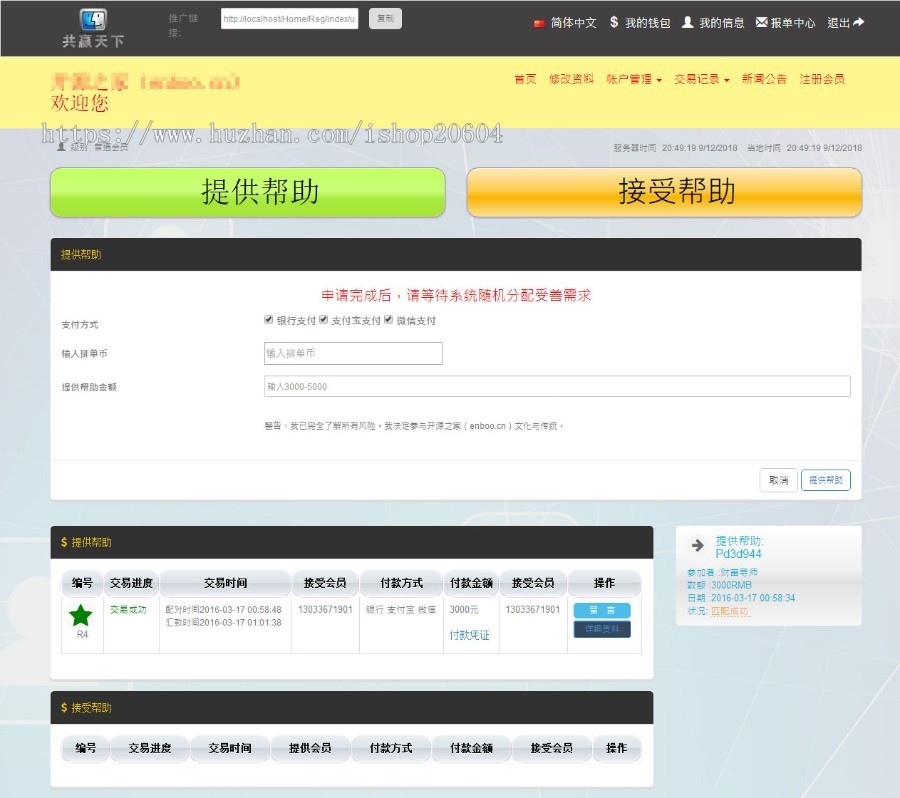The height and width of the screenshot is (798, 900).
Task: Click the arrow icon in Pd3d944 card
Action: click(x=697, y=545)
